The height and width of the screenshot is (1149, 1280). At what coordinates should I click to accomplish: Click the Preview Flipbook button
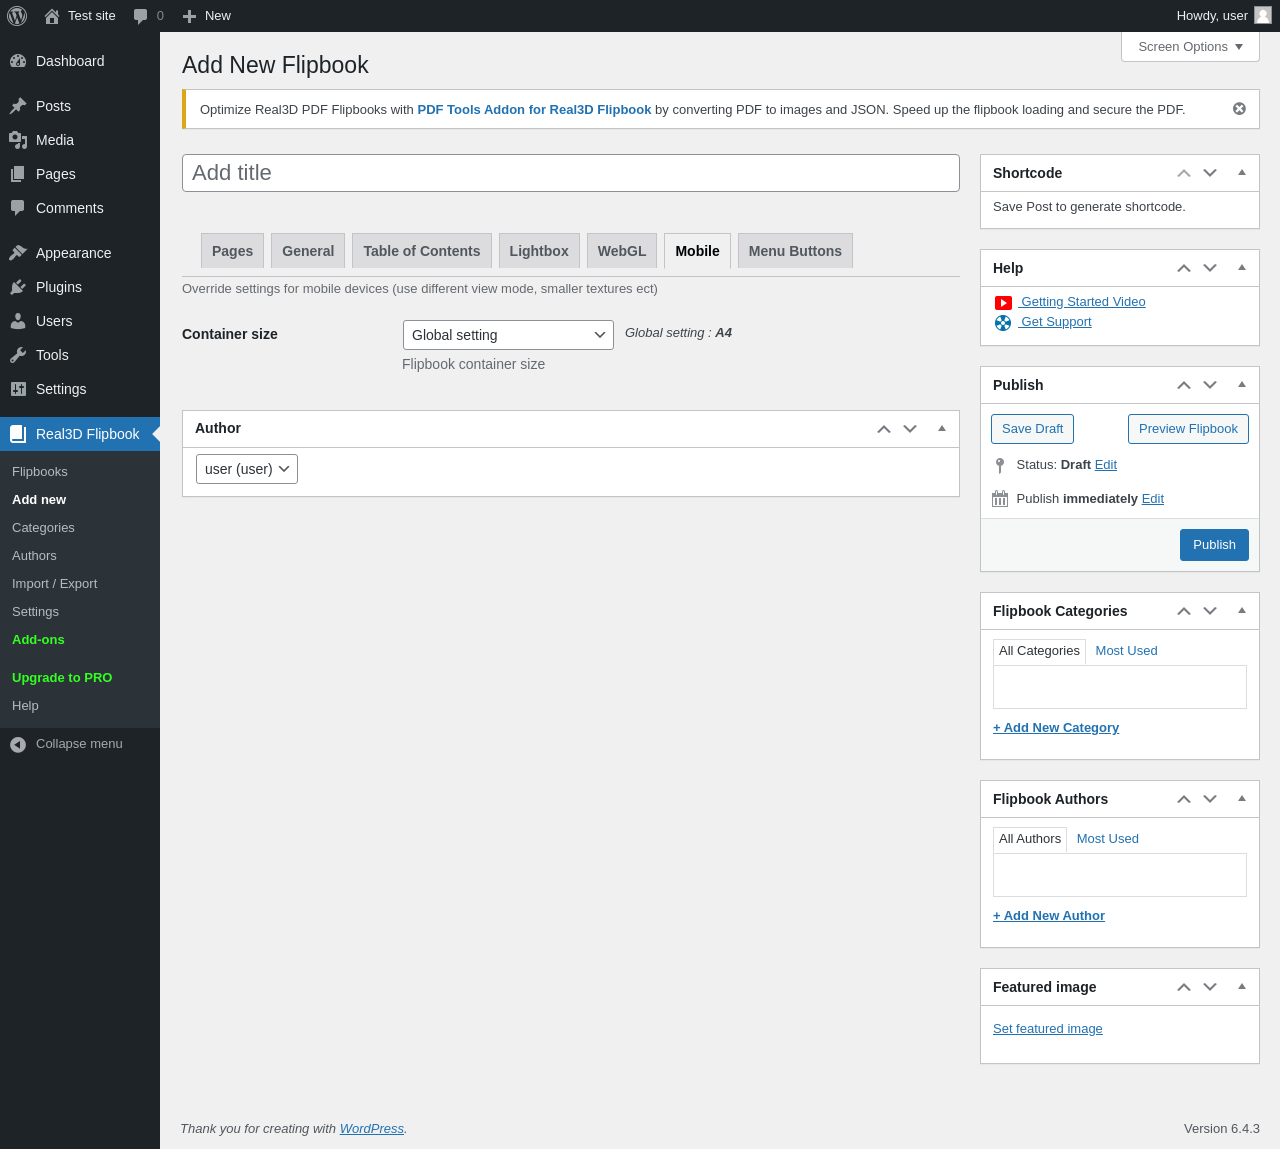[1188, 429]
